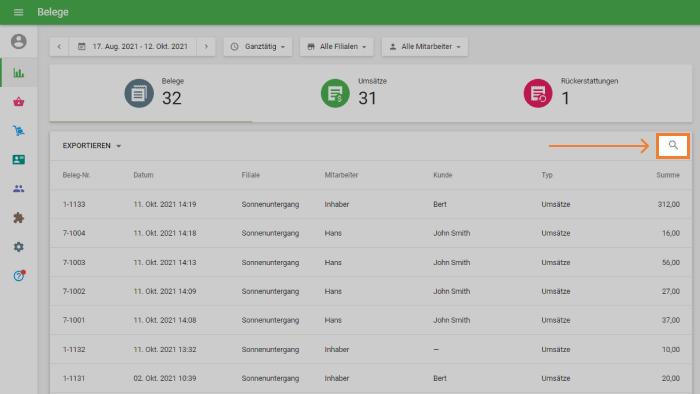Expand the Alle Filialen dropdown
Screen dimensions: 700x394
(x=337, y=46)
